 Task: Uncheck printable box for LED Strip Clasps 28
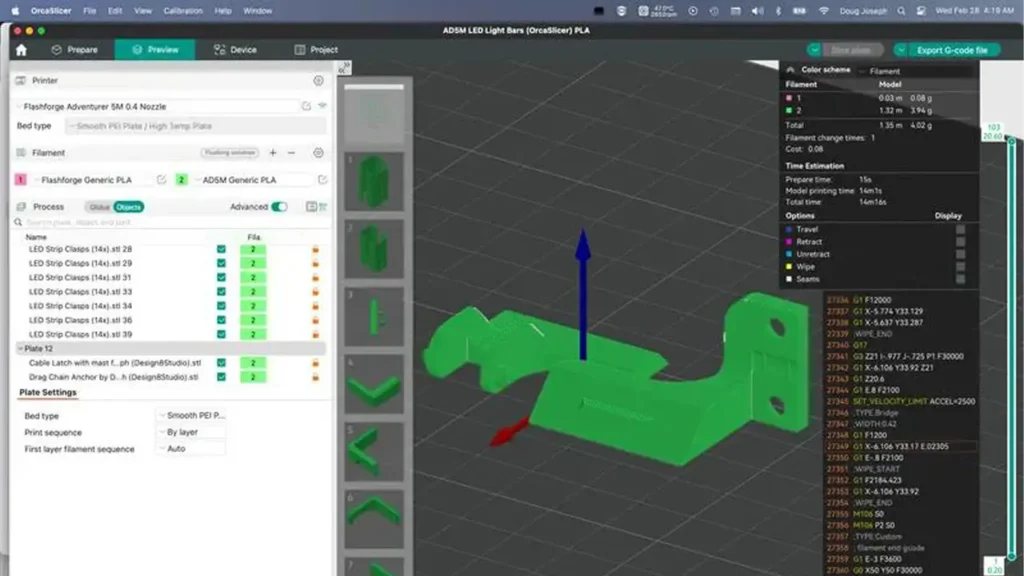pyautogui.click(x=221, y=249)
